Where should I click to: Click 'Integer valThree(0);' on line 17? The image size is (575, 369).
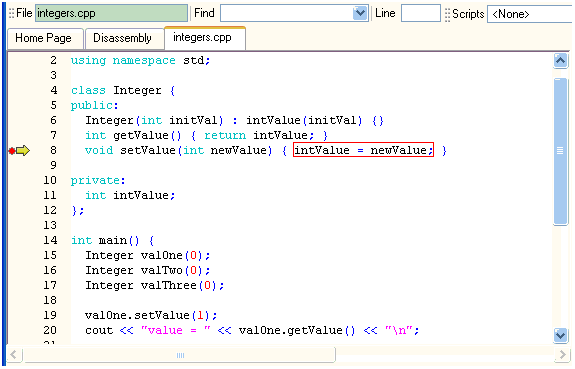click(x=154, y=285)
